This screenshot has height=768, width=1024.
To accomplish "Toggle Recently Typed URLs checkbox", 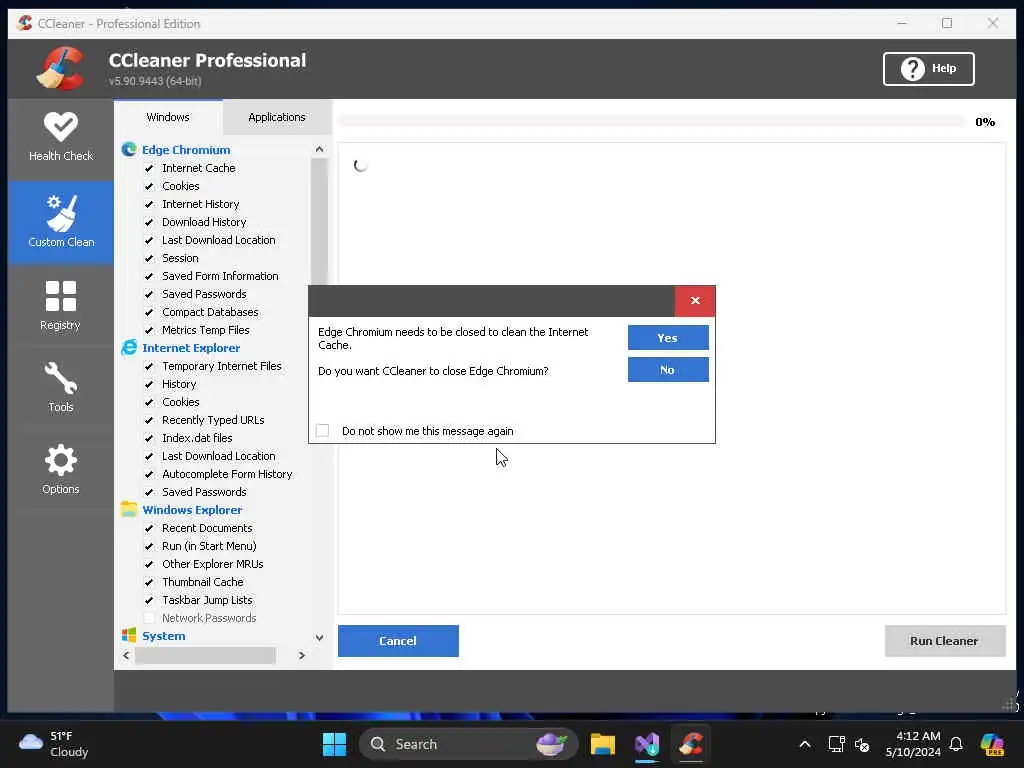I will click(149, 420).
